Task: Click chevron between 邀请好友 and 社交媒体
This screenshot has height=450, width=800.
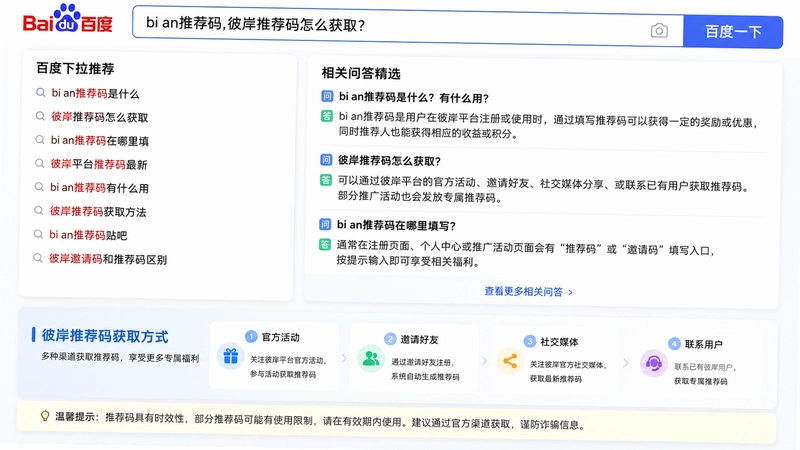Action: [x=484, y=361]
